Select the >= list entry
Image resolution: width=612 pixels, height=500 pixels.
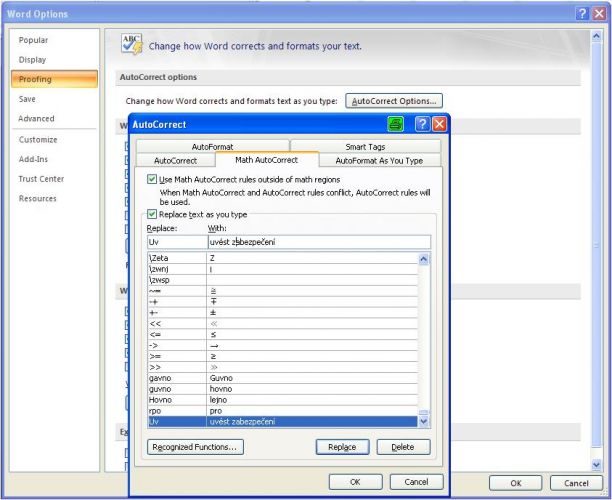coord(283,356)
